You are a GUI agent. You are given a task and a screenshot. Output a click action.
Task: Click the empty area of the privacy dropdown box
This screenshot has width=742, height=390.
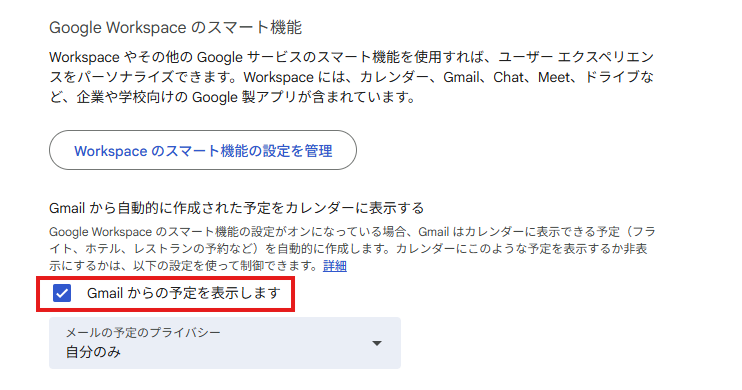tap(284, 343)
